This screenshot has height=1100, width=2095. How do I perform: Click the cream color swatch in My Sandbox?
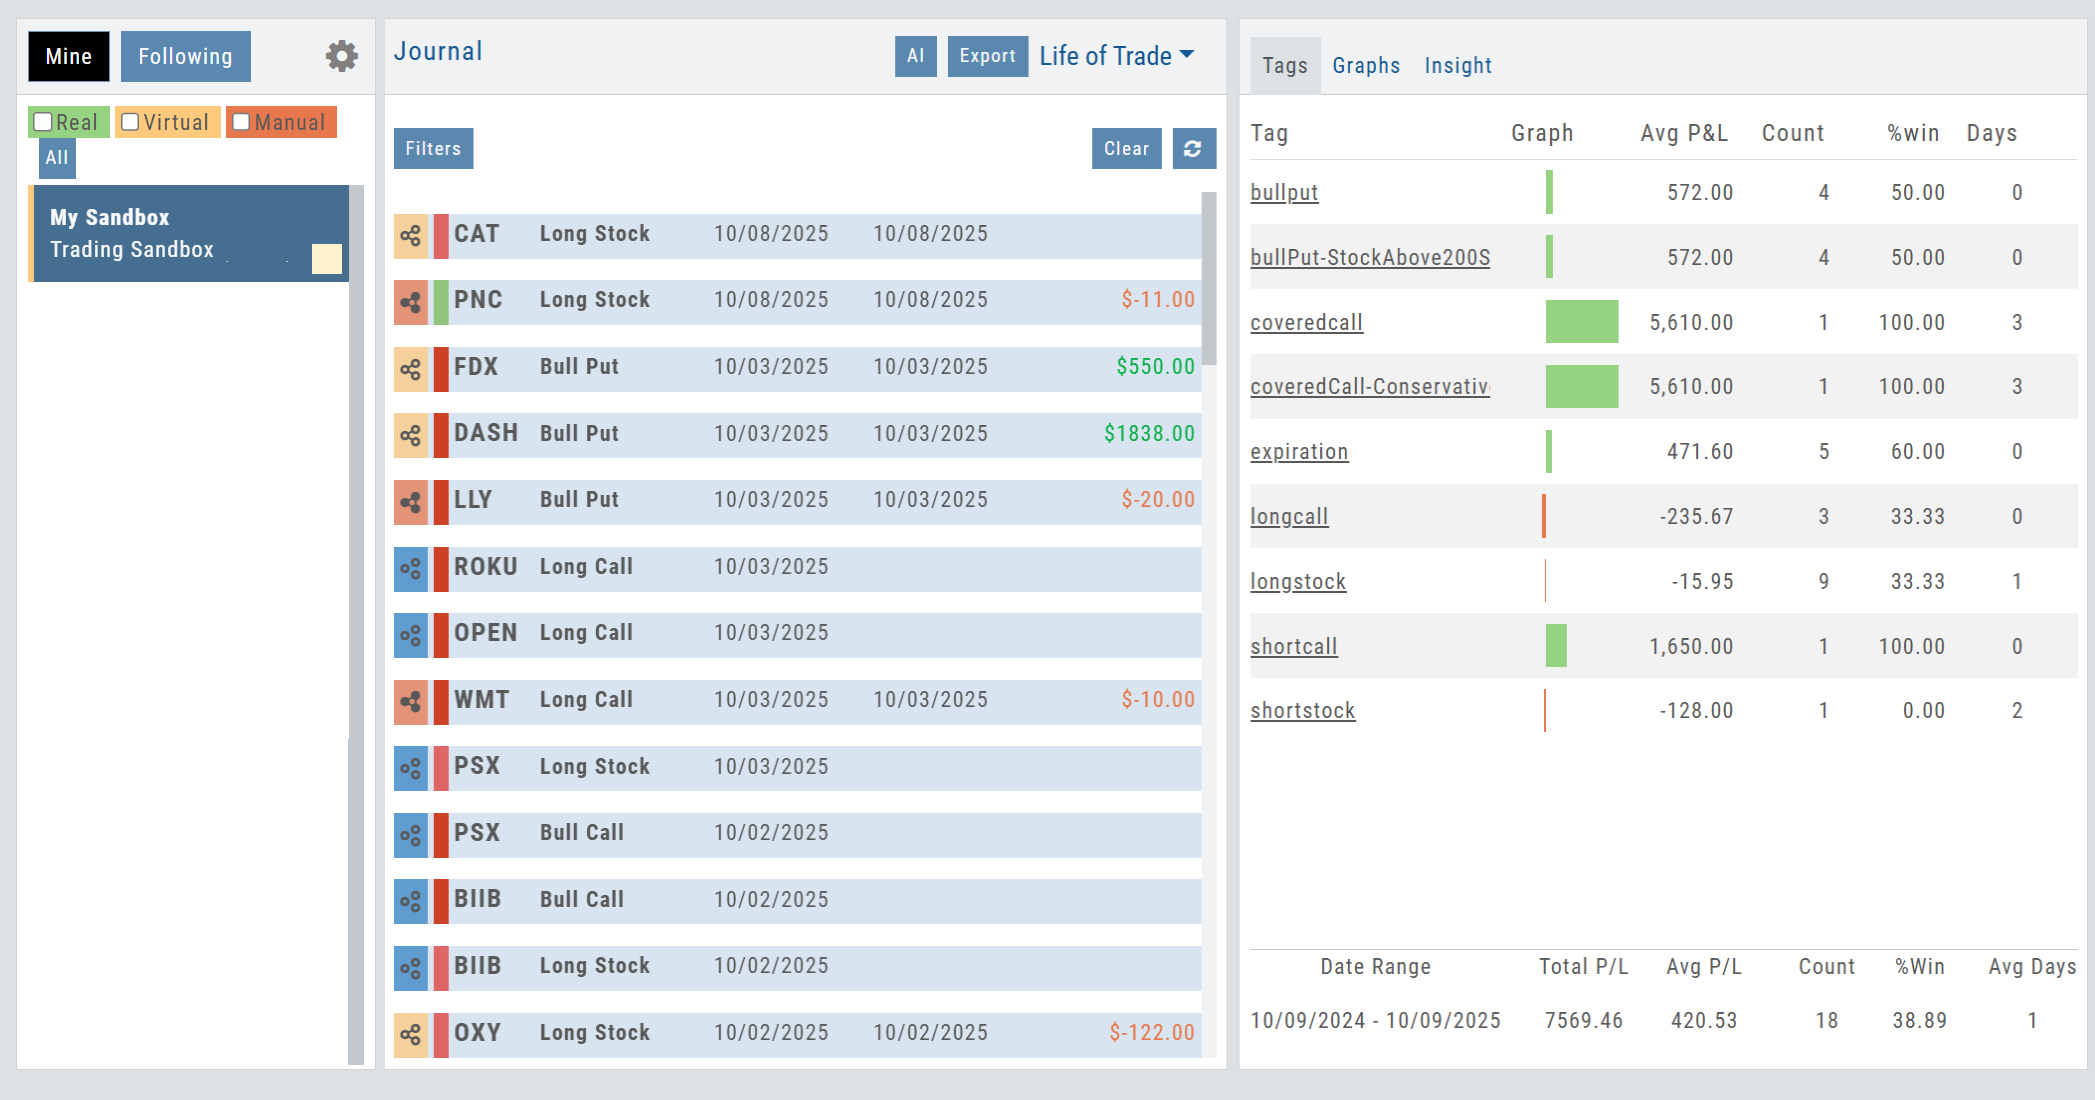[327, 259]
